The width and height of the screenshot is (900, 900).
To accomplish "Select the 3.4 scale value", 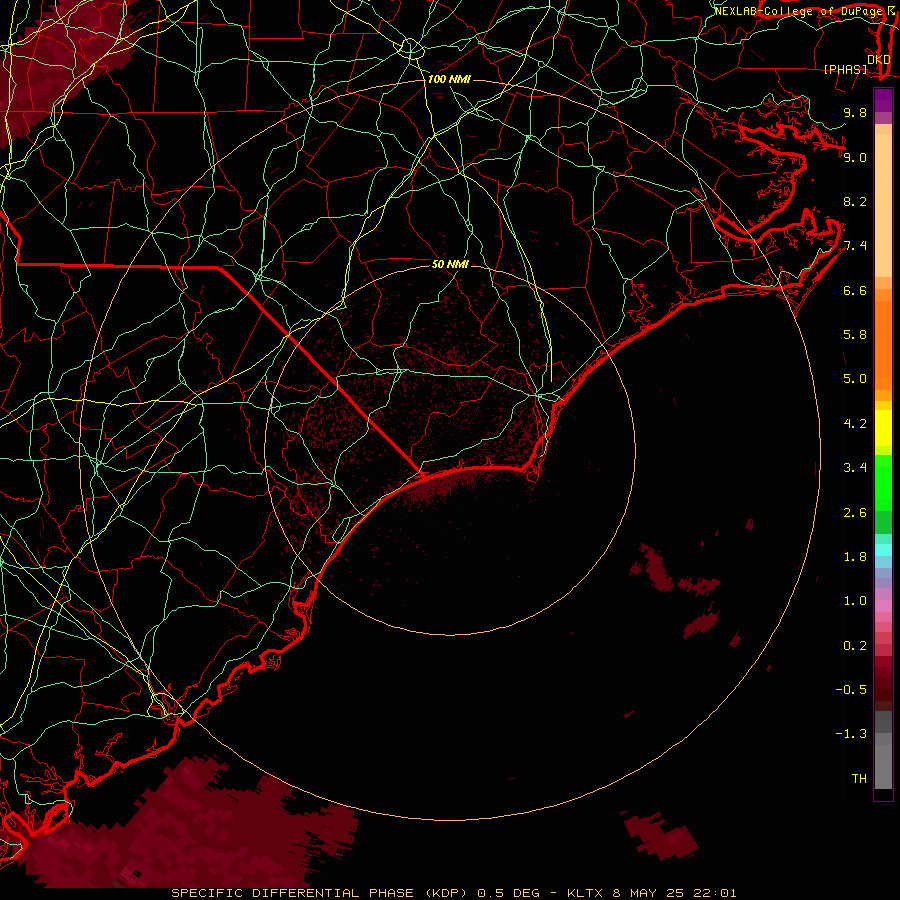I will (855, 468).
